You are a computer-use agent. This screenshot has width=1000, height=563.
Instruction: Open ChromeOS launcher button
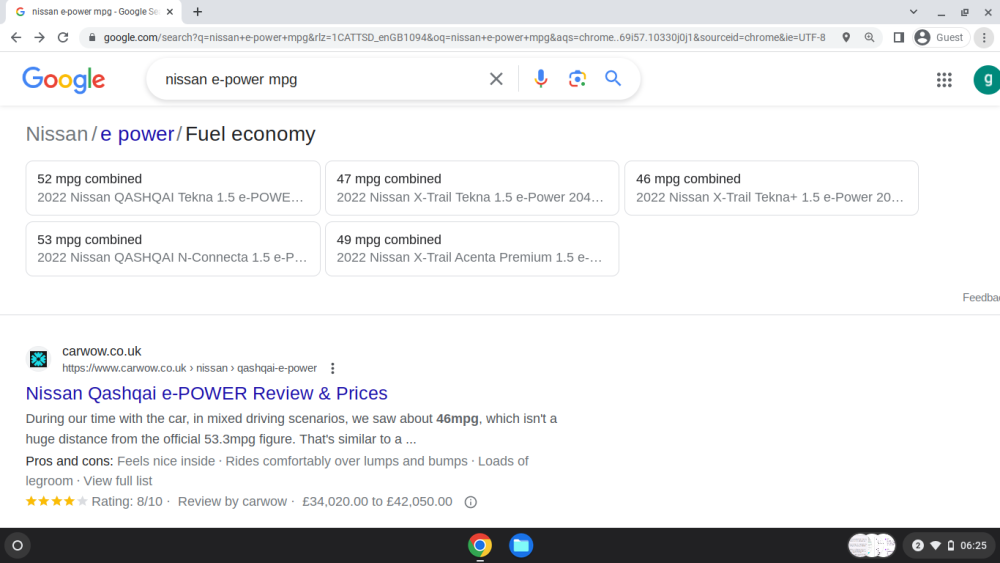pyautogui.click(x=18, y=545)
